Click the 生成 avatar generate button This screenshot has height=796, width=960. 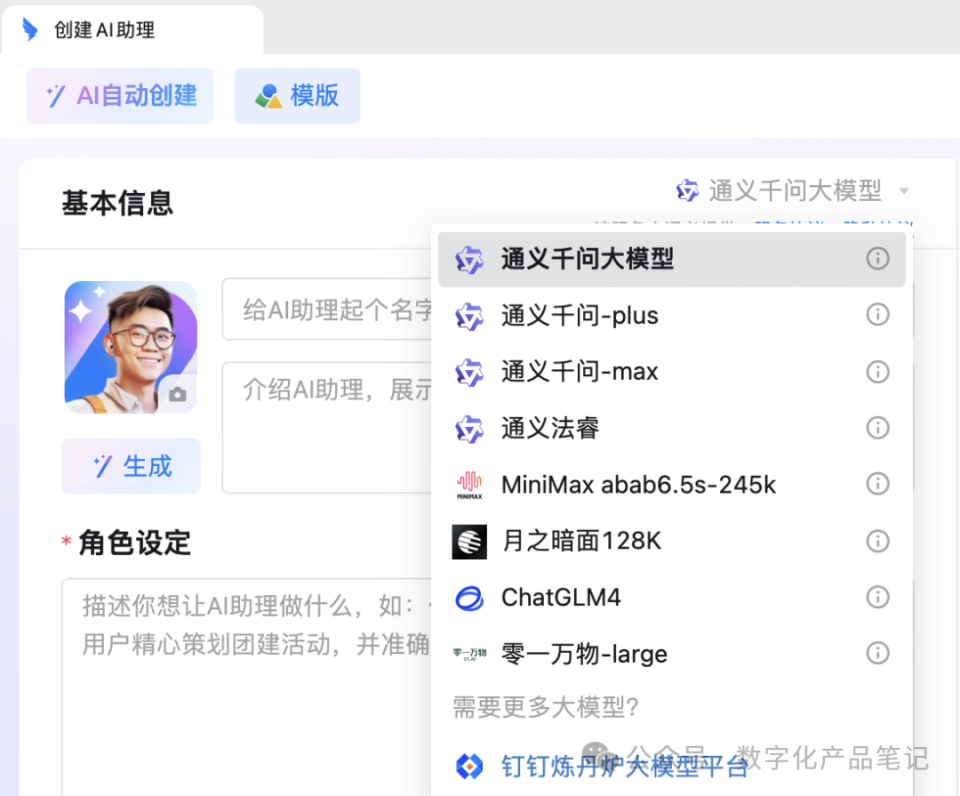point(131,466)
